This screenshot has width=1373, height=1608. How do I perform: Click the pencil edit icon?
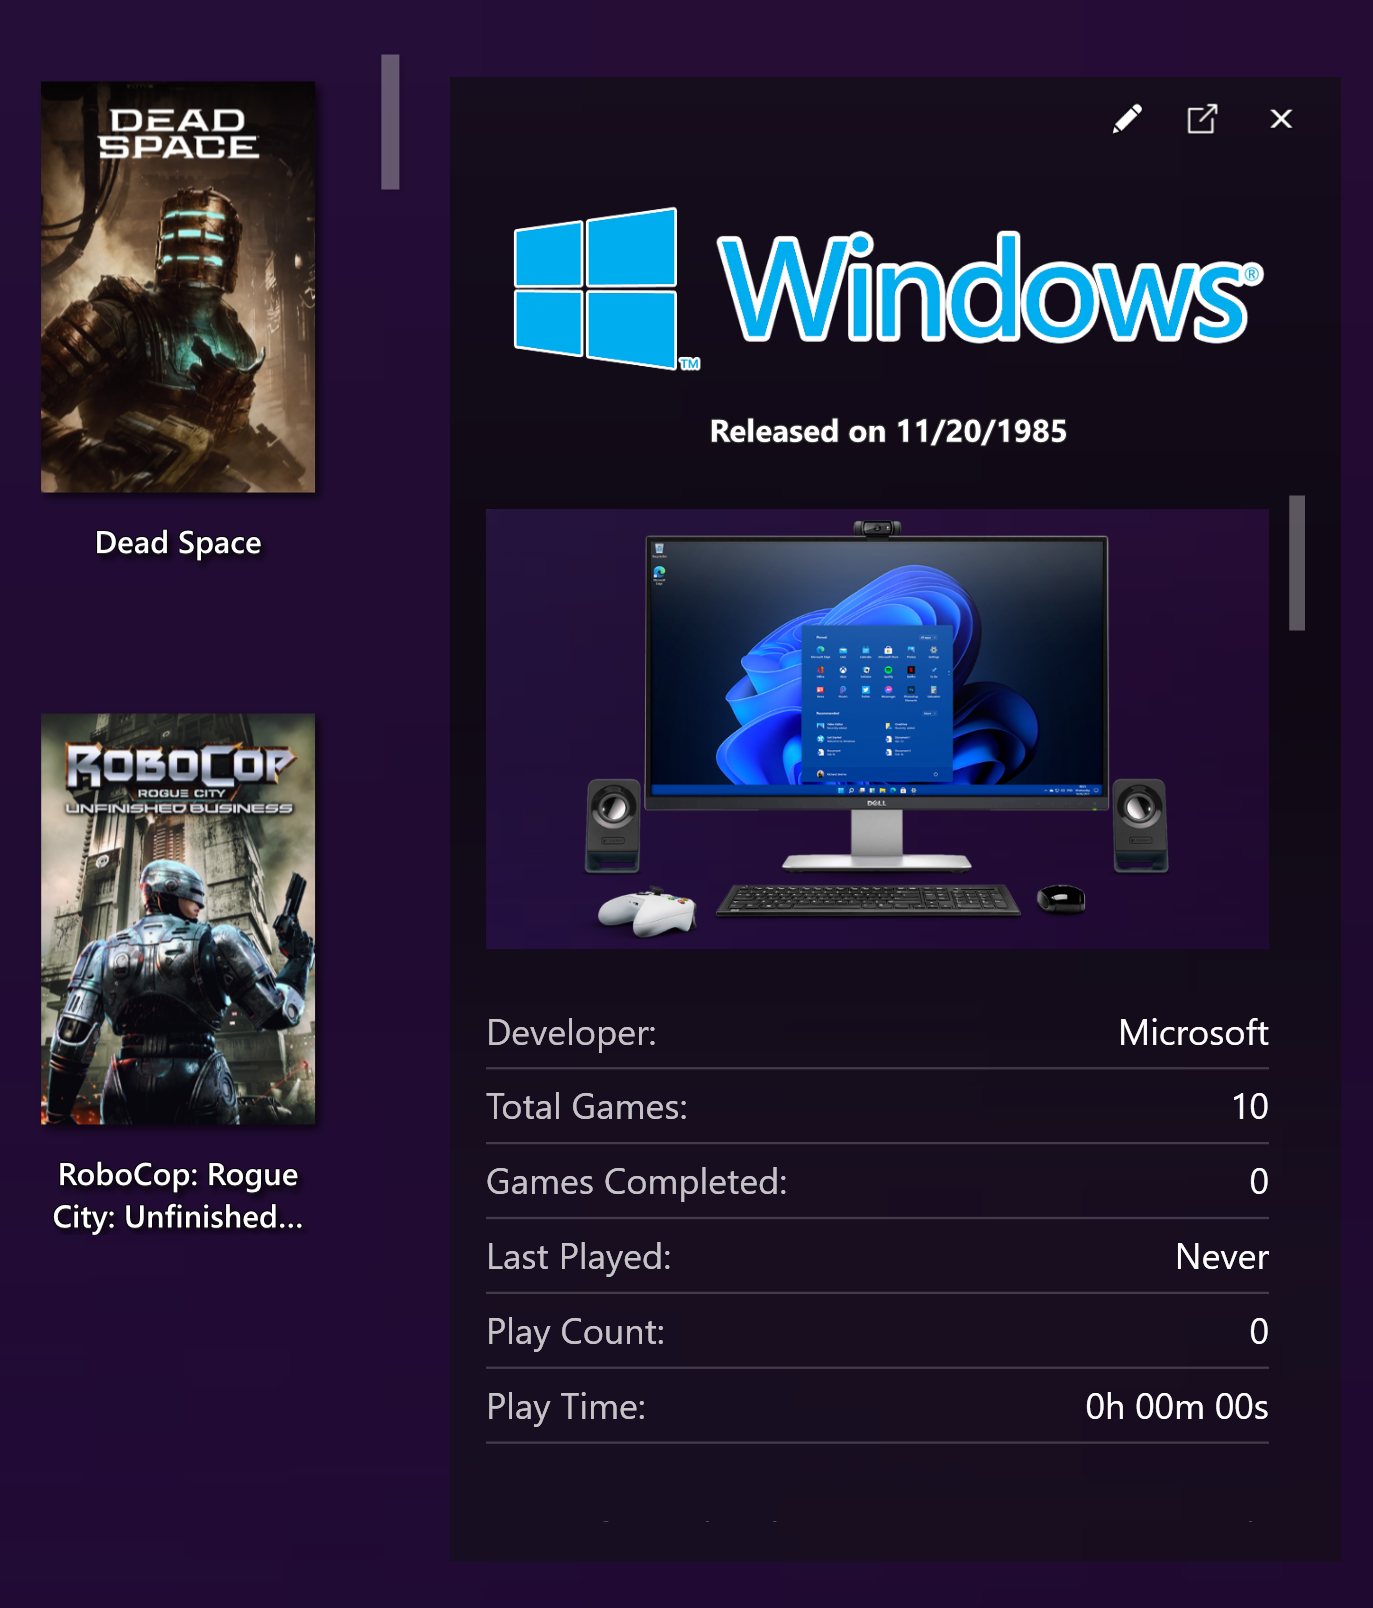click(x=1127, y=119)
